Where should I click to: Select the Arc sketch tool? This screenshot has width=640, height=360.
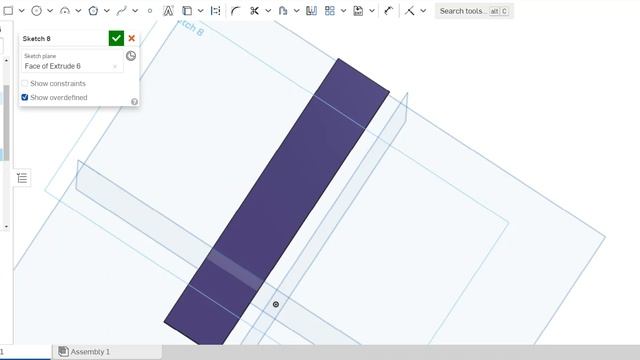tap(64, 11)
